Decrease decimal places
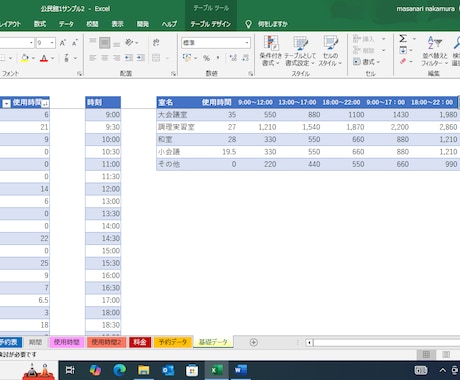Image resolution: width=460 pixels, height=380 pixels. (246, 58)
